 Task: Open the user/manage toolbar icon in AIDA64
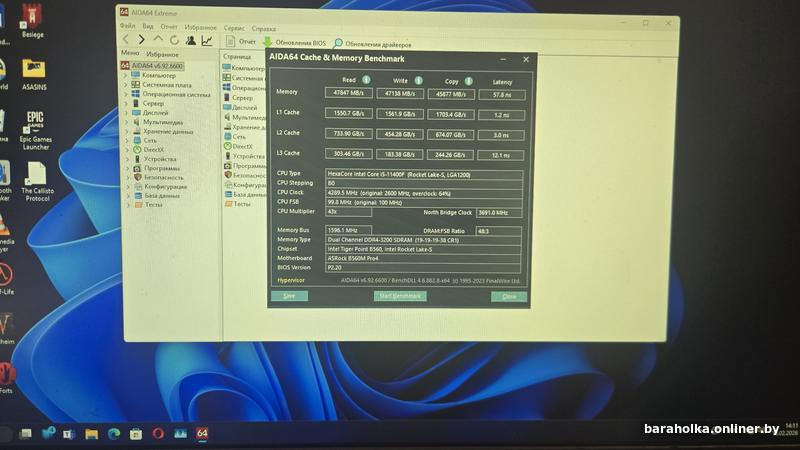coord(190,40)
